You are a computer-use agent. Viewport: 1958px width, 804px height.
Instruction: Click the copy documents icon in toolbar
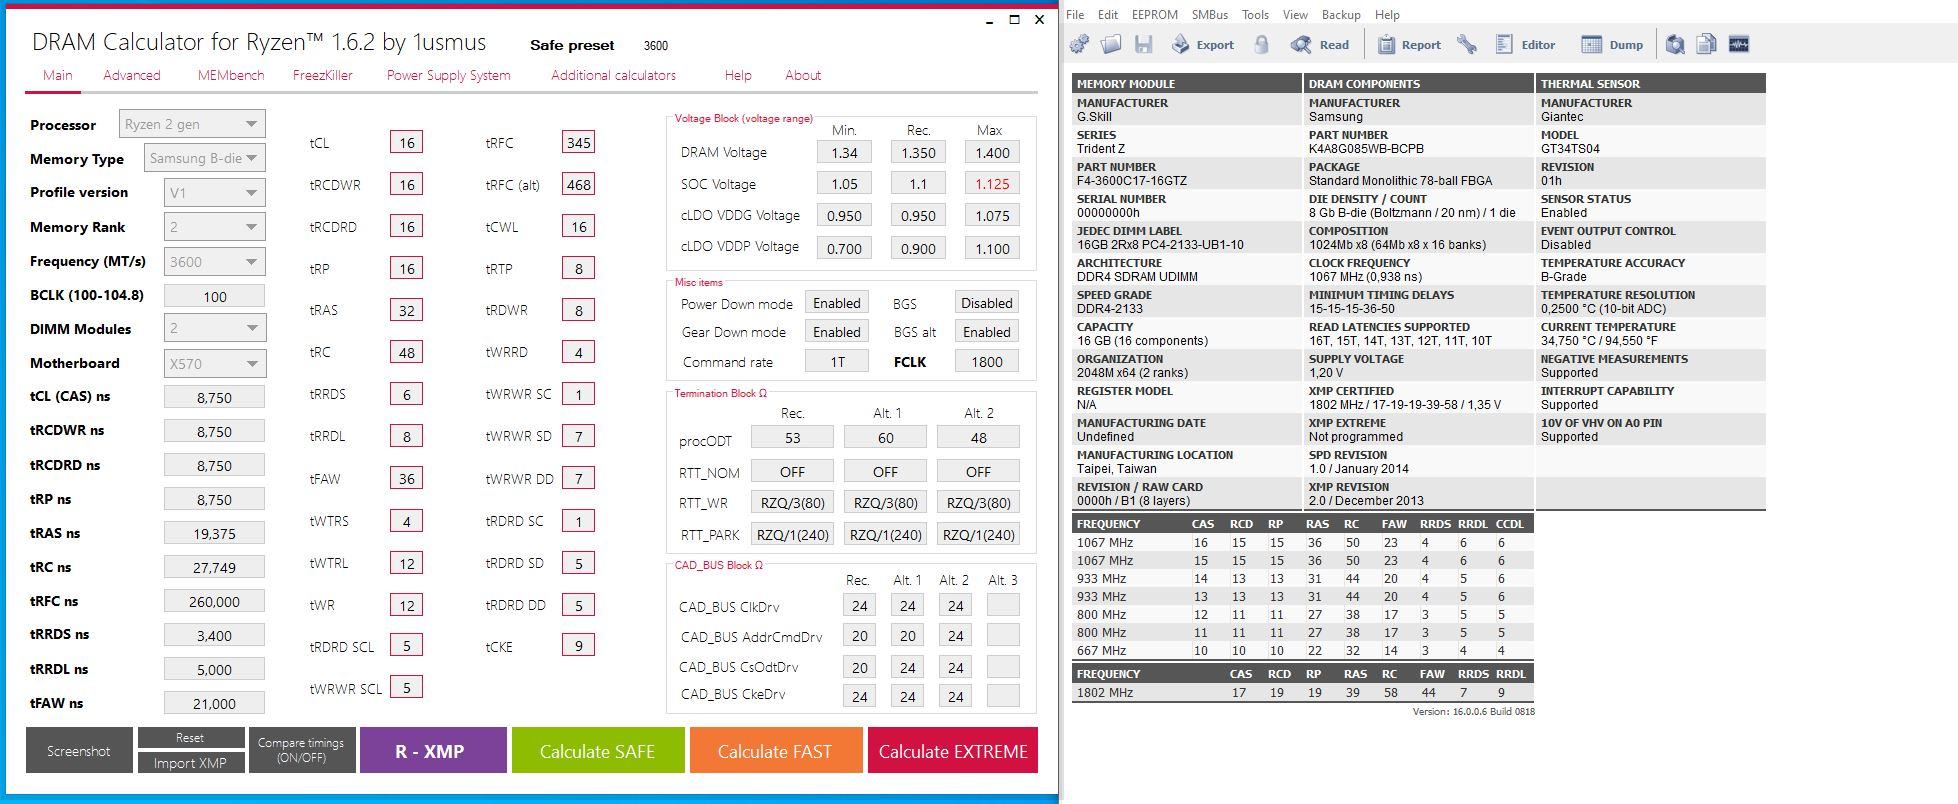tap(1707, 44)
